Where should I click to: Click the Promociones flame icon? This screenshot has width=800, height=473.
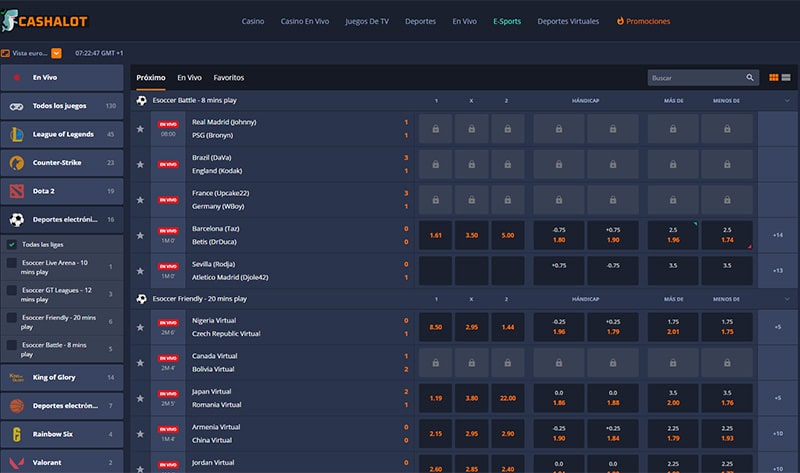(620, 21)
